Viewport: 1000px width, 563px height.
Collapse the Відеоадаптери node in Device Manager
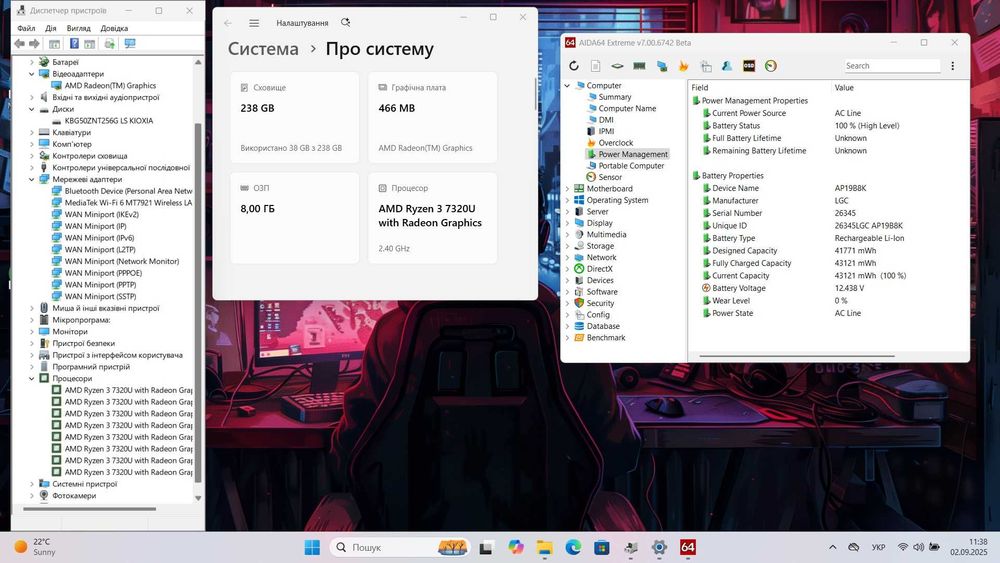tap(31, 74)
